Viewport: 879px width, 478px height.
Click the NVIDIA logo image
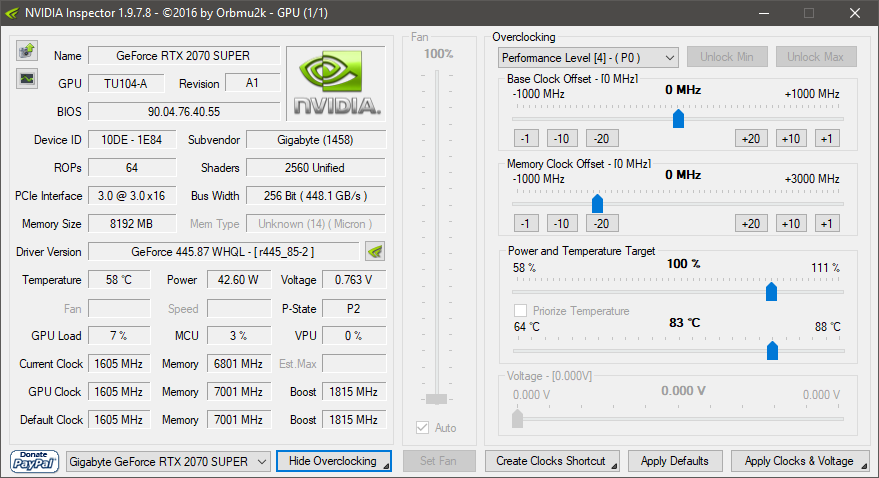point(336,83)
